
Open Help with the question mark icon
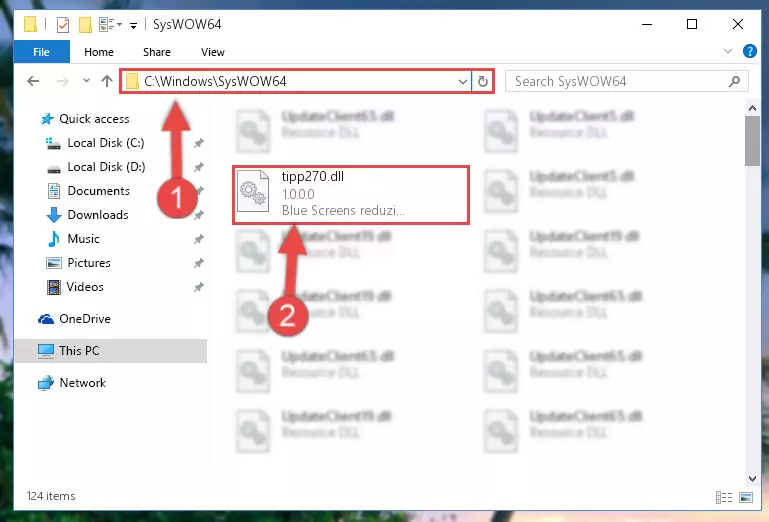click(x=749, y=51)
